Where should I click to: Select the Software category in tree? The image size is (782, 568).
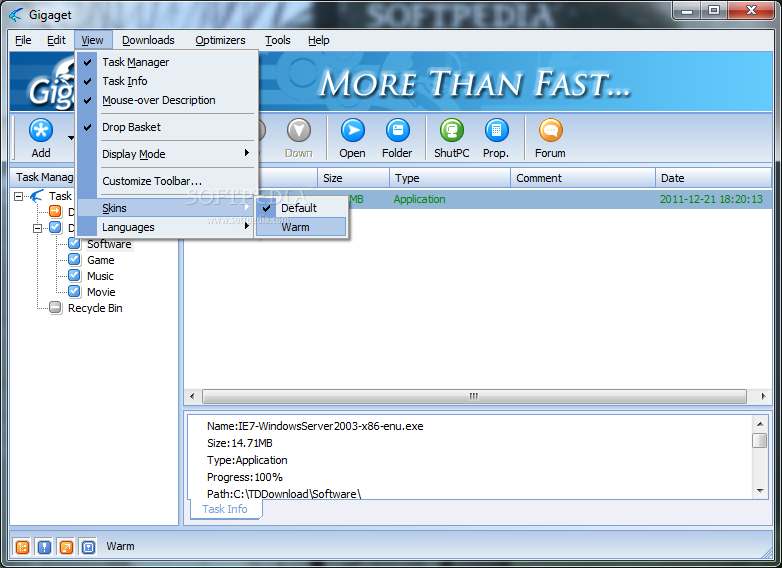109,244
